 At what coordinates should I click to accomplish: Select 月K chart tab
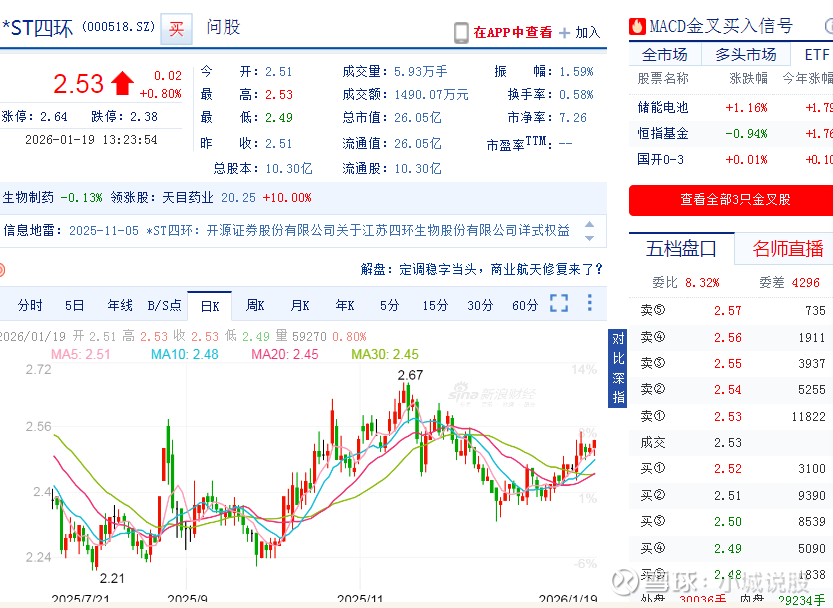pos(300,305)
